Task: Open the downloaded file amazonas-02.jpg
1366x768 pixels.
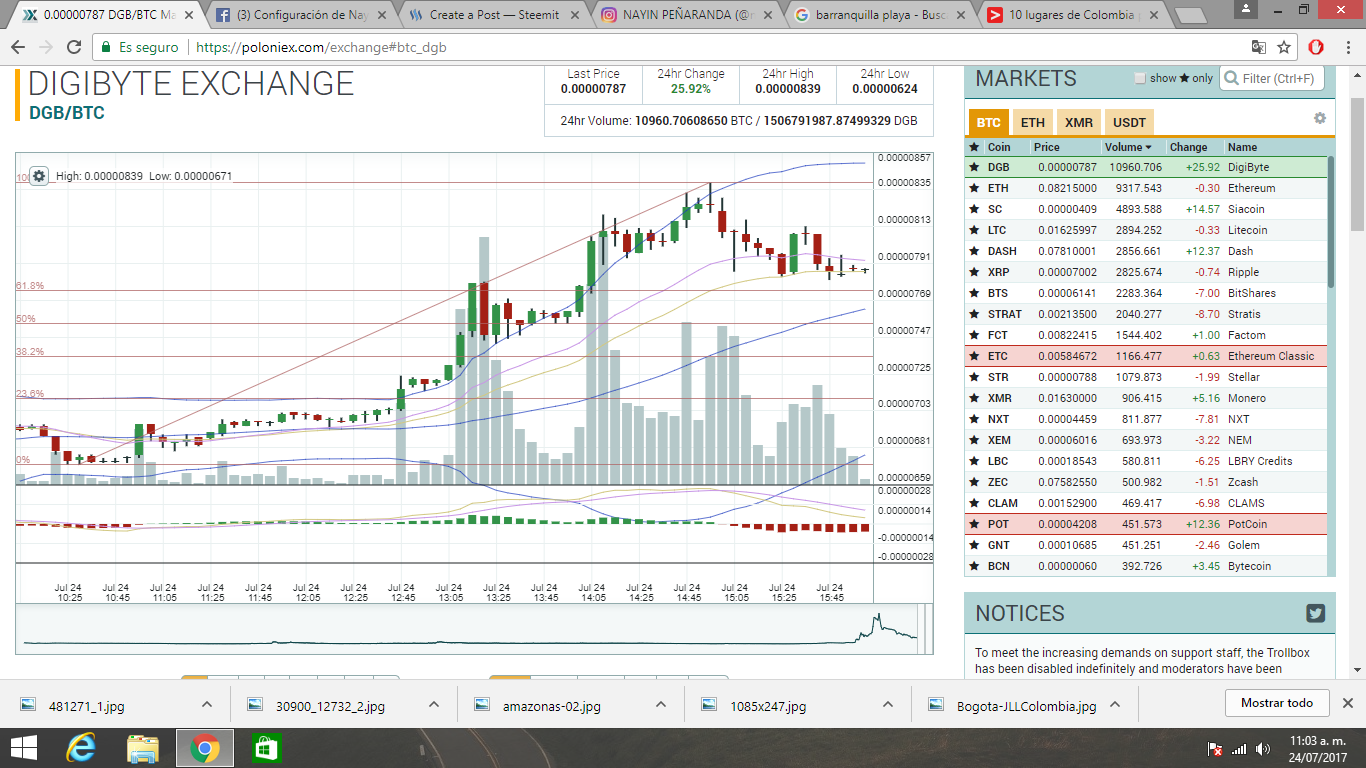Action: point(552,706)
